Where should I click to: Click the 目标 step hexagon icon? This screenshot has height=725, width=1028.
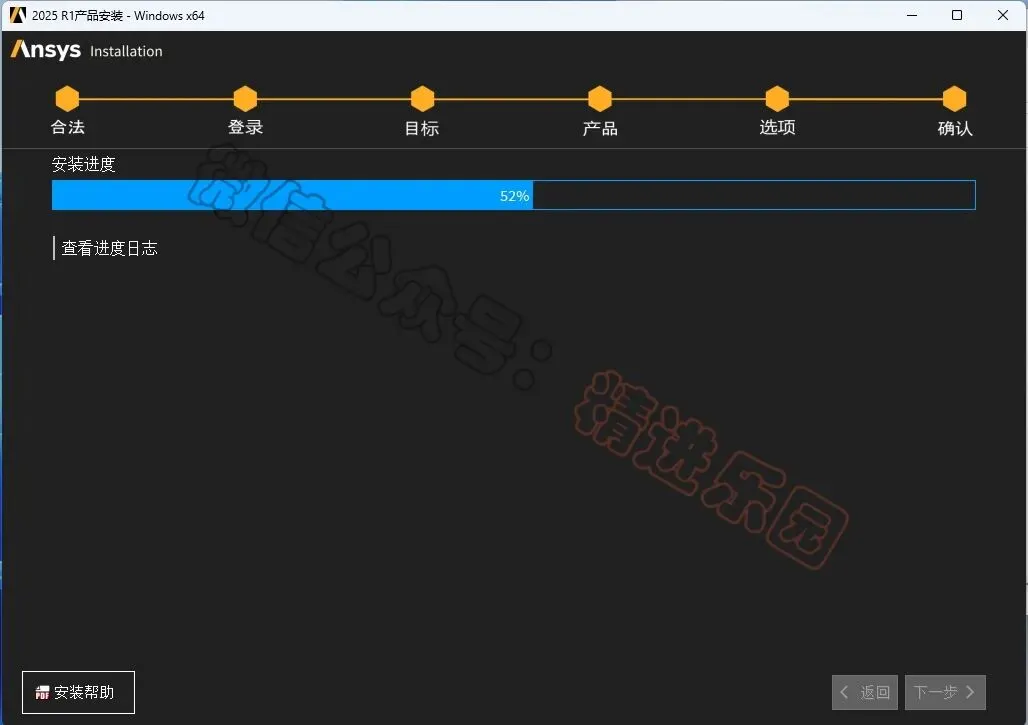tap(422, 99)
